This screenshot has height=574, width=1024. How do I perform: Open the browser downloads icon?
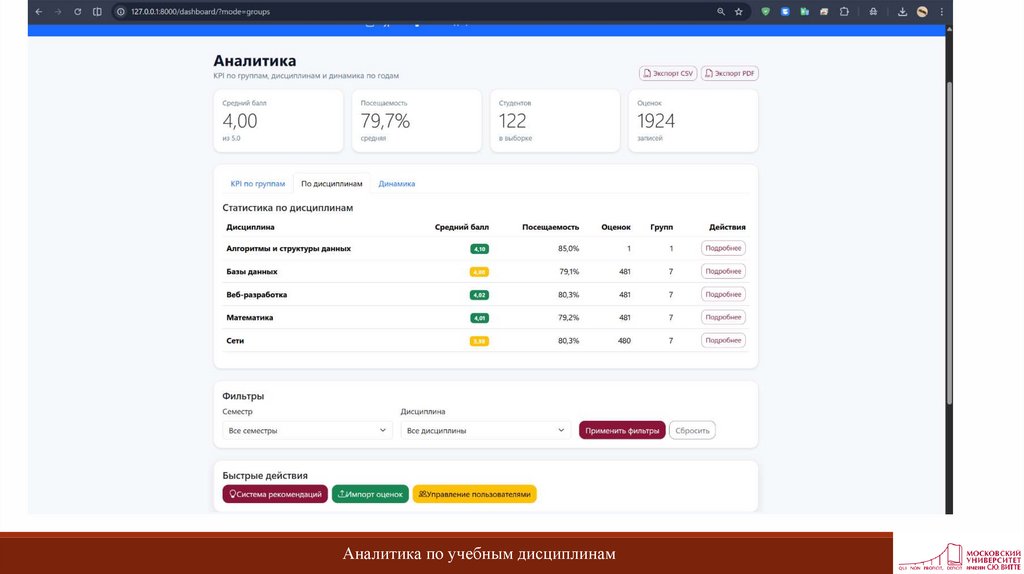pyautogui.click(x=902, y=12)
